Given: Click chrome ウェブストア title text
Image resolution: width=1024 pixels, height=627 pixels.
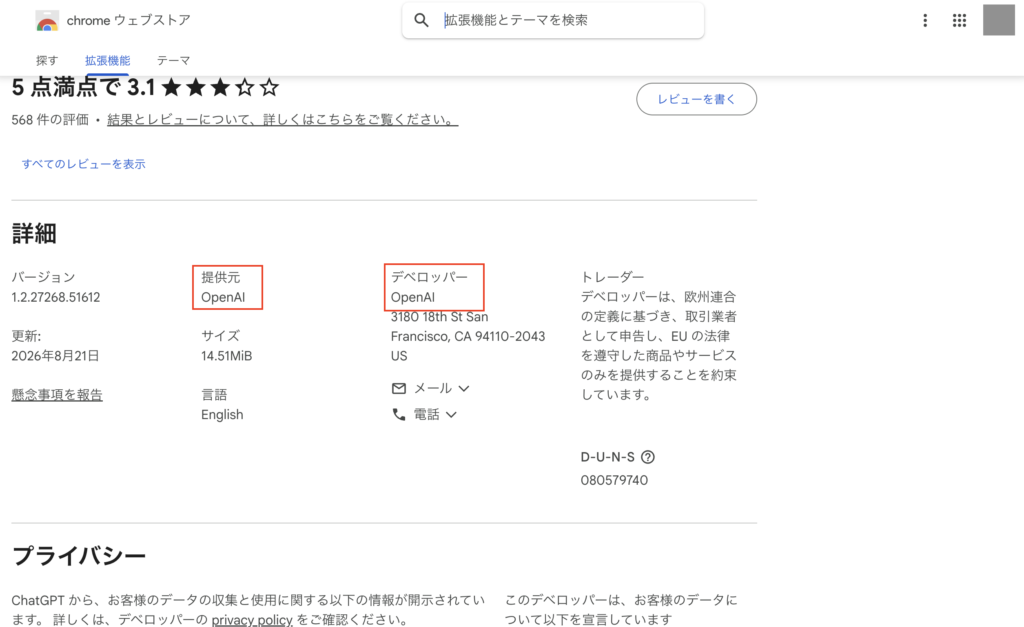Looking at the screenshot, I should 129,20.
